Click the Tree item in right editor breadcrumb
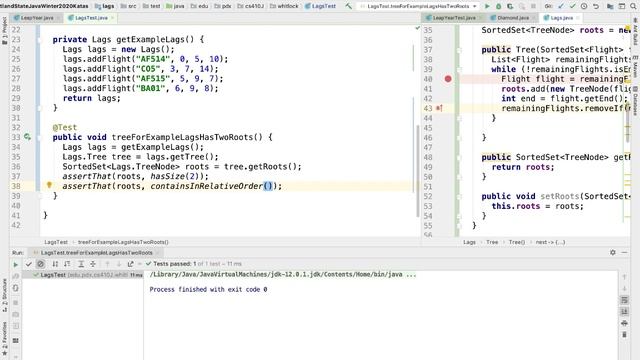 click(x=492, y=242)
